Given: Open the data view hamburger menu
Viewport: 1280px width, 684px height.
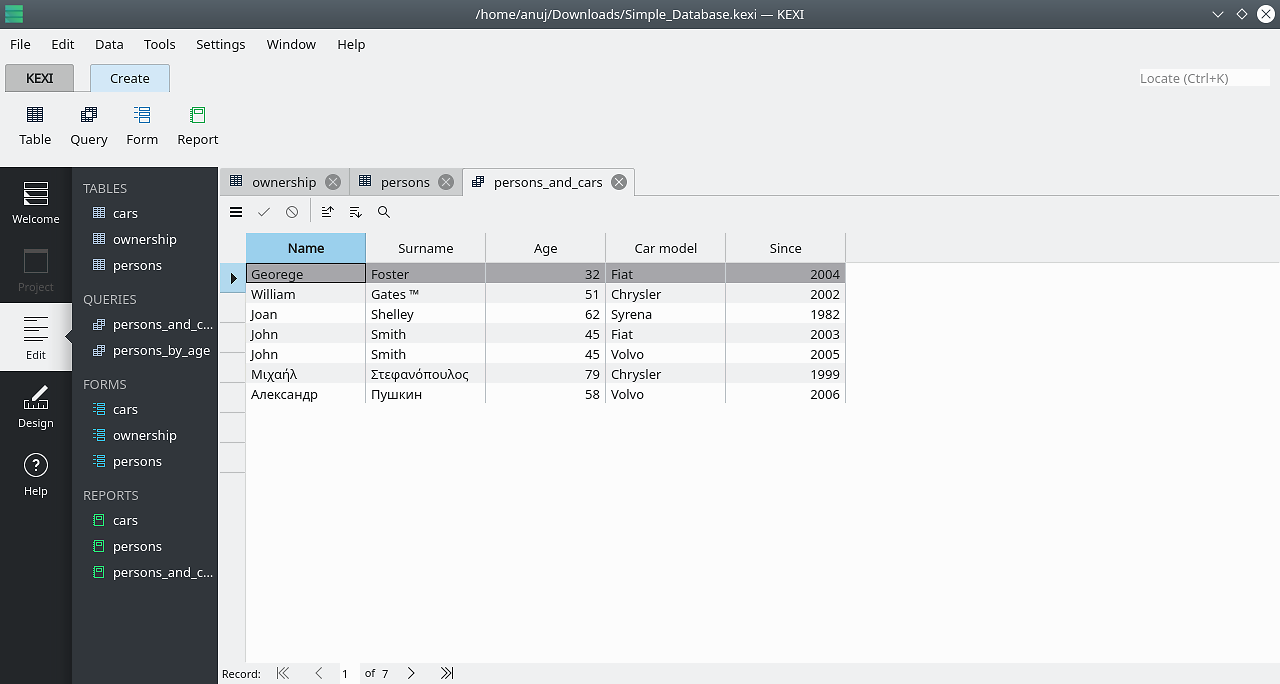Looking at the screenshot, I should point(236,212).
